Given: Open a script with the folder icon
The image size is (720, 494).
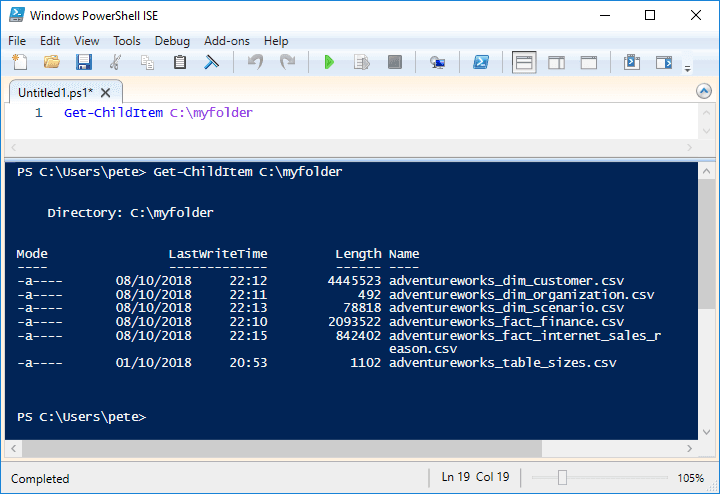Looking at the screenshot, I should click(x=51, y=62).
